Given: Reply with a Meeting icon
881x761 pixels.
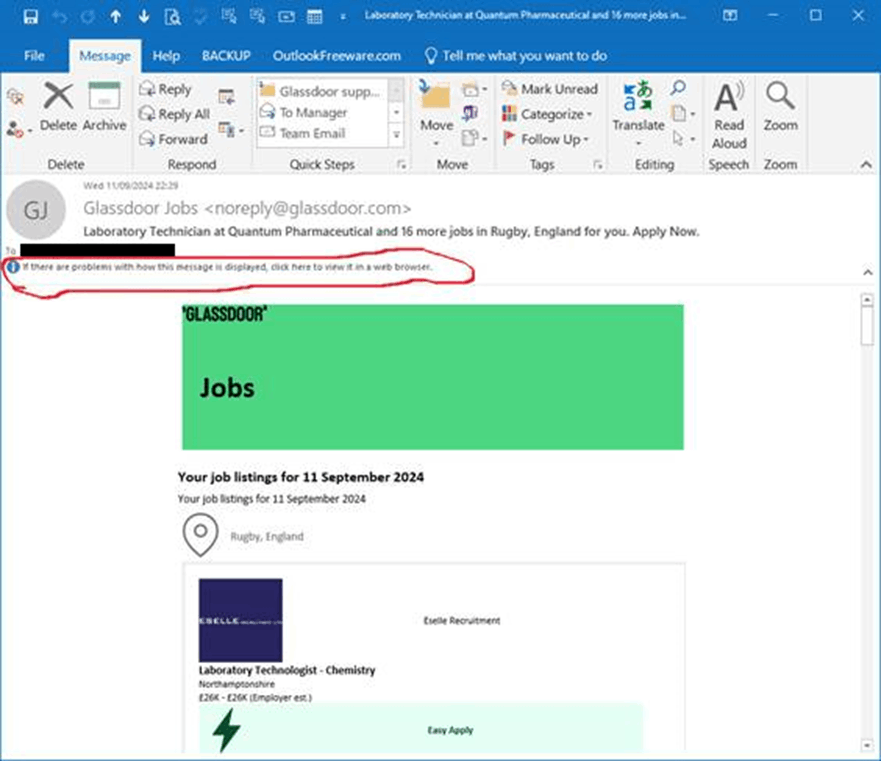Looking at the screenshot, I should [226, 97].
